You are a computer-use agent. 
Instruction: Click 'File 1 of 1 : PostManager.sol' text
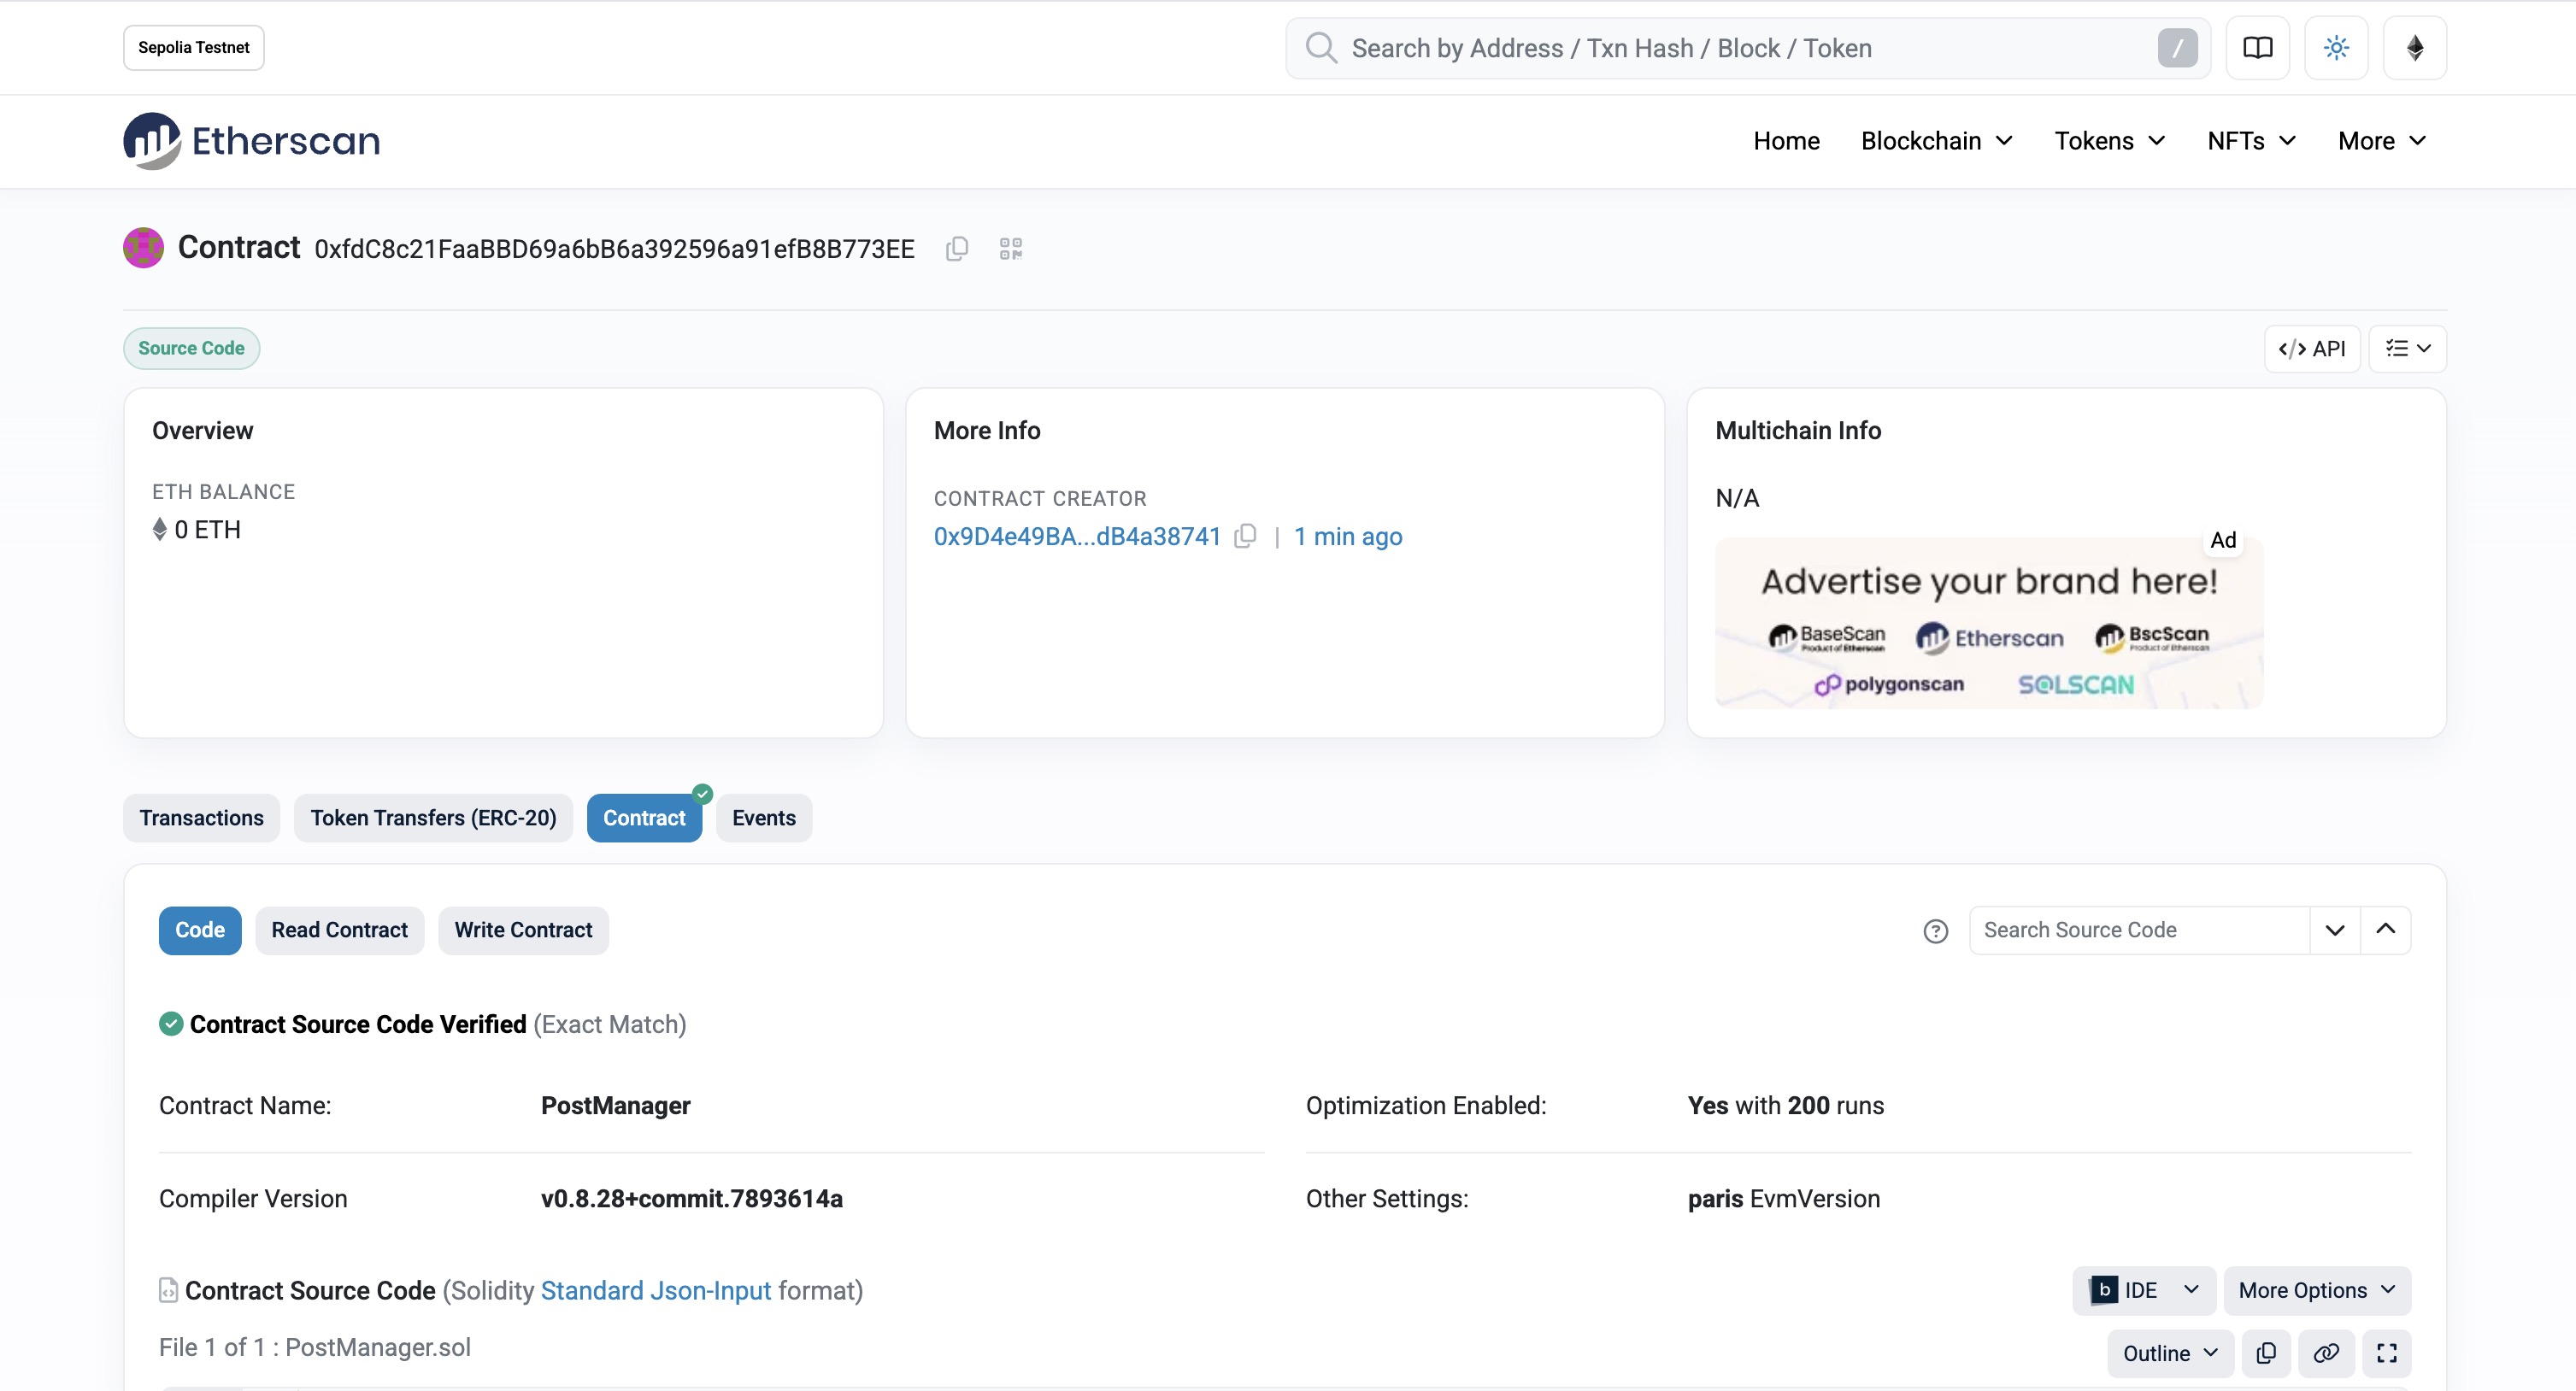pyautogui.click(x=315, y=1348)
